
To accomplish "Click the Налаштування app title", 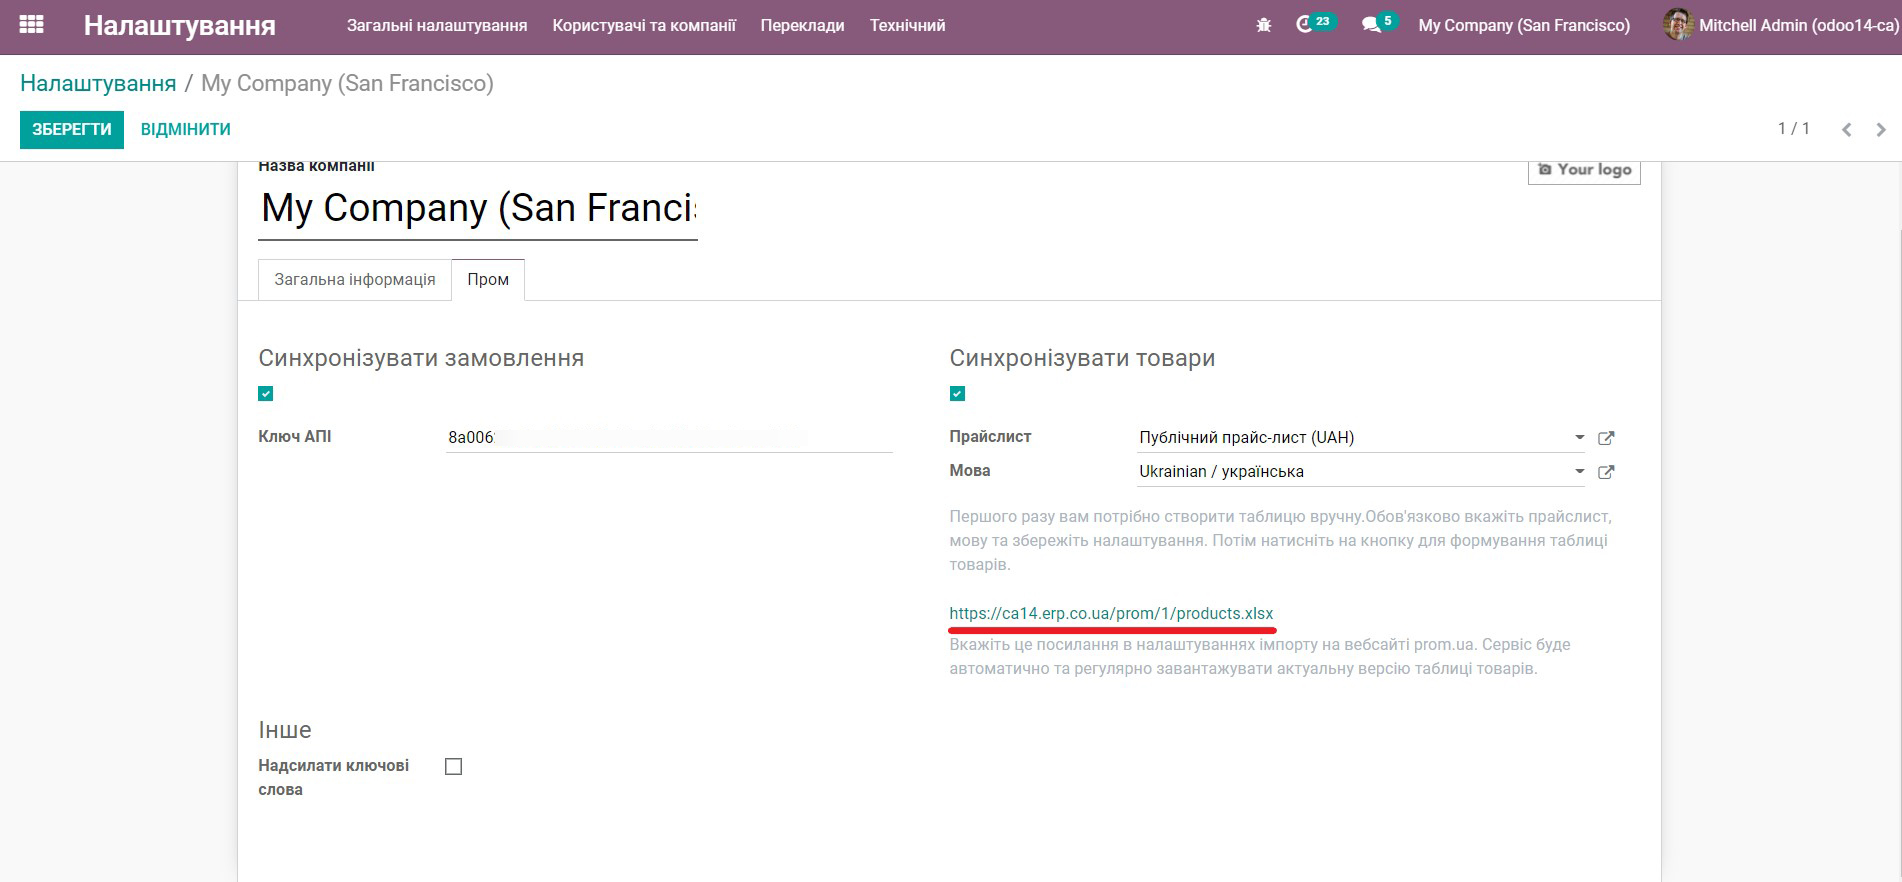I will pyautogui.click(x=180, y=25).
